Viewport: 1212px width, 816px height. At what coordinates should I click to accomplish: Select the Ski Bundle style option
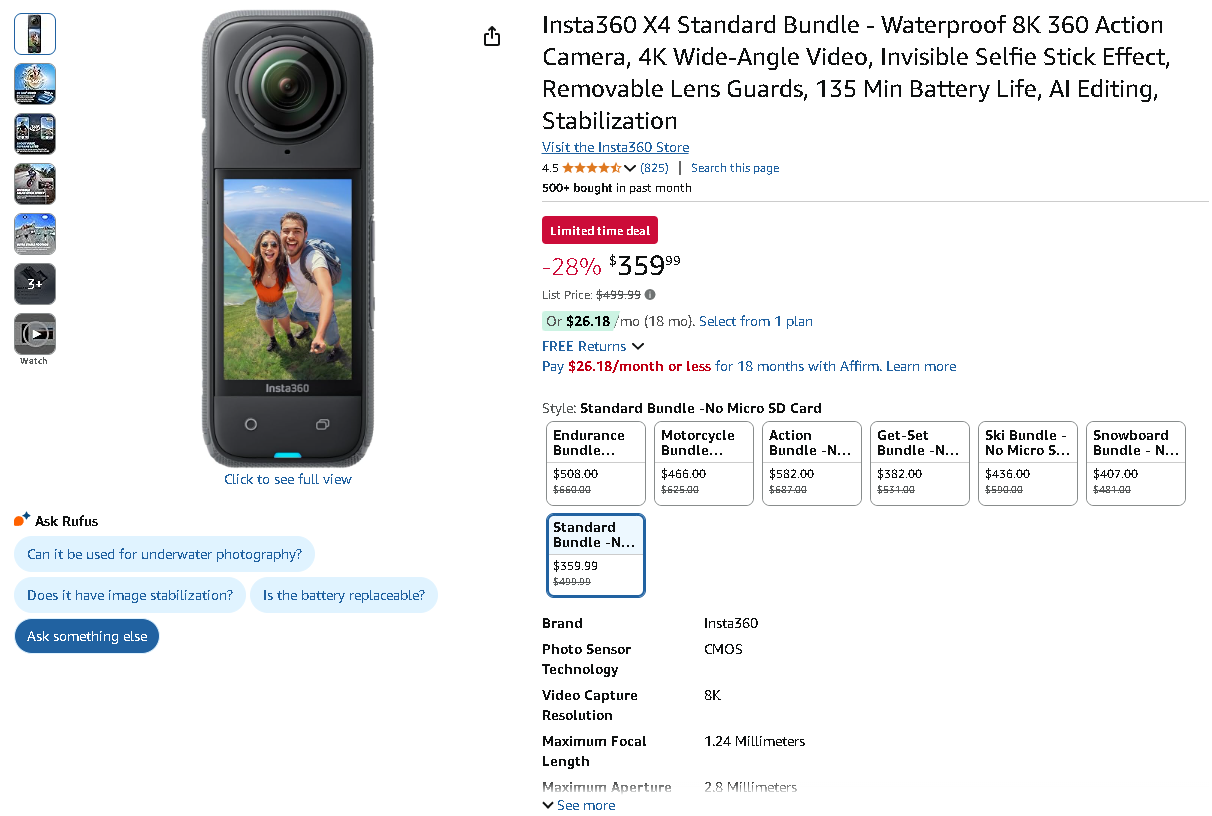click(x=1028, y=463)
